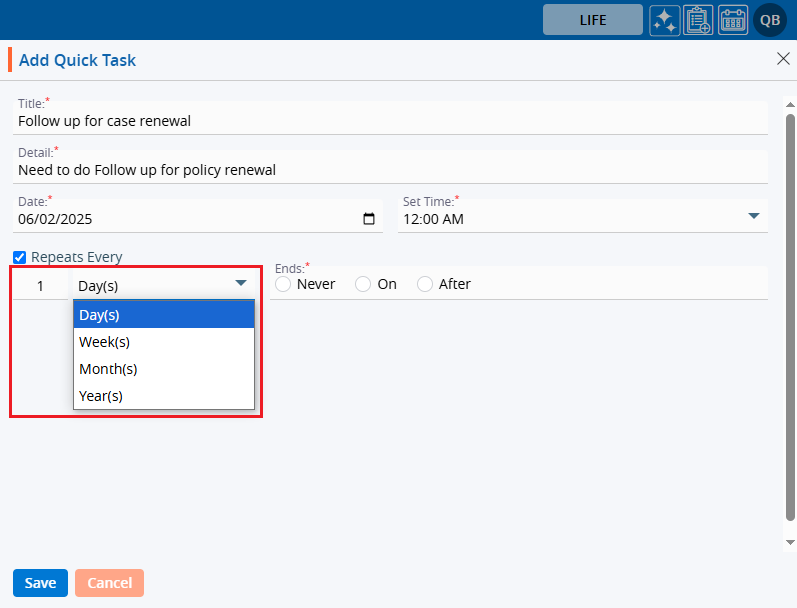Click the scrollbar up arrow

(x=789, y=105)
